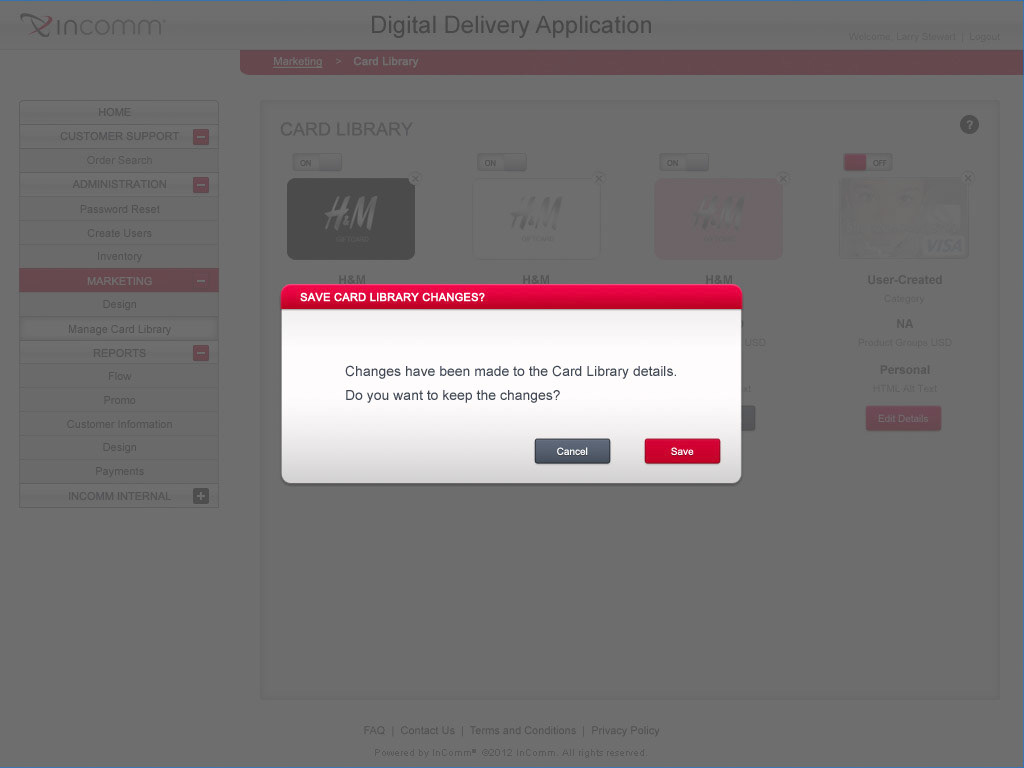Click the Logout link
The height and width of the screenshot is (768, 1024).
pyautogui.click(x=984, y=37)
